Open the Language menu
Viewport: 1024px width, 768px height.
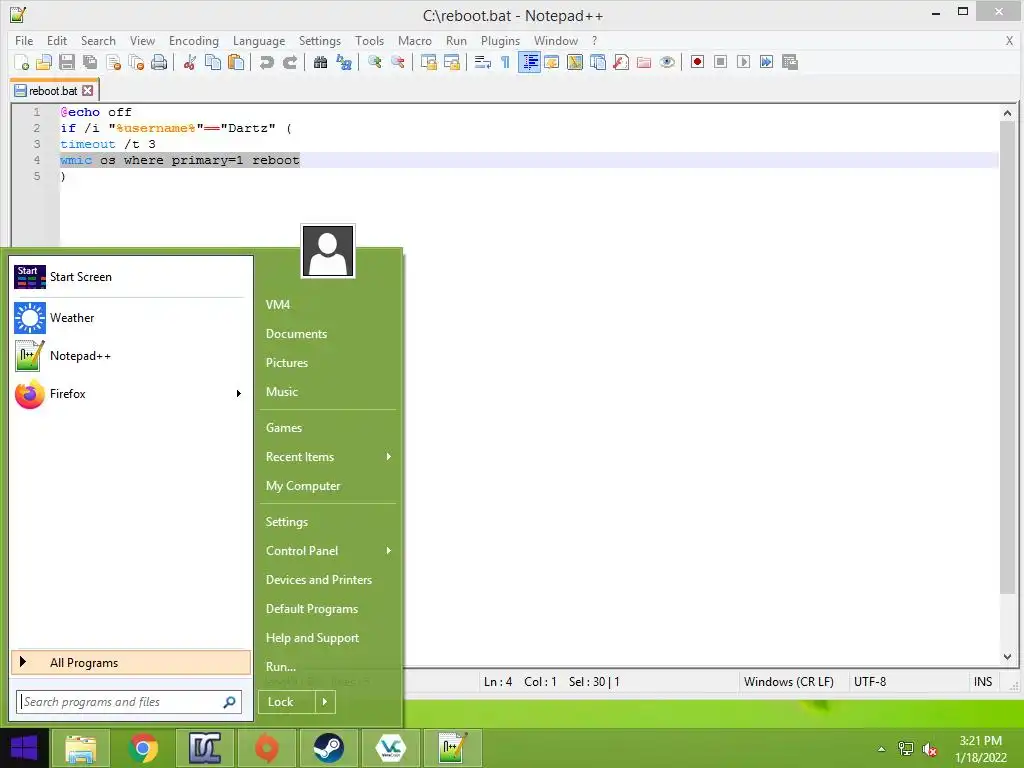click(x=259, y=40)
